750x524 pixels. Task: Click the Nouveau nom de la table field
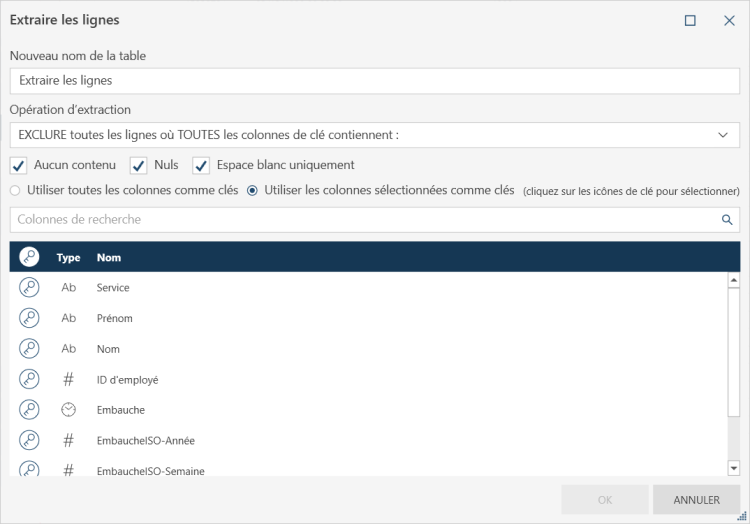(x=374, y=80)
